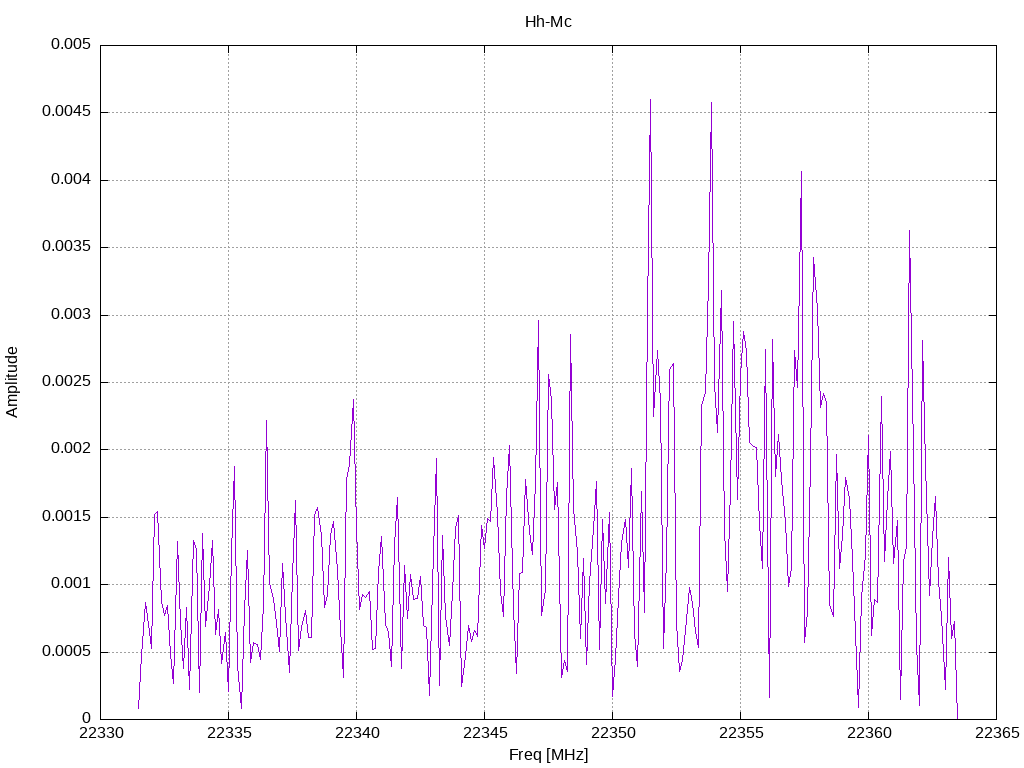Click the y-axis value 0.004
This screenshot has width=1024, height=768.
point(71,180)
